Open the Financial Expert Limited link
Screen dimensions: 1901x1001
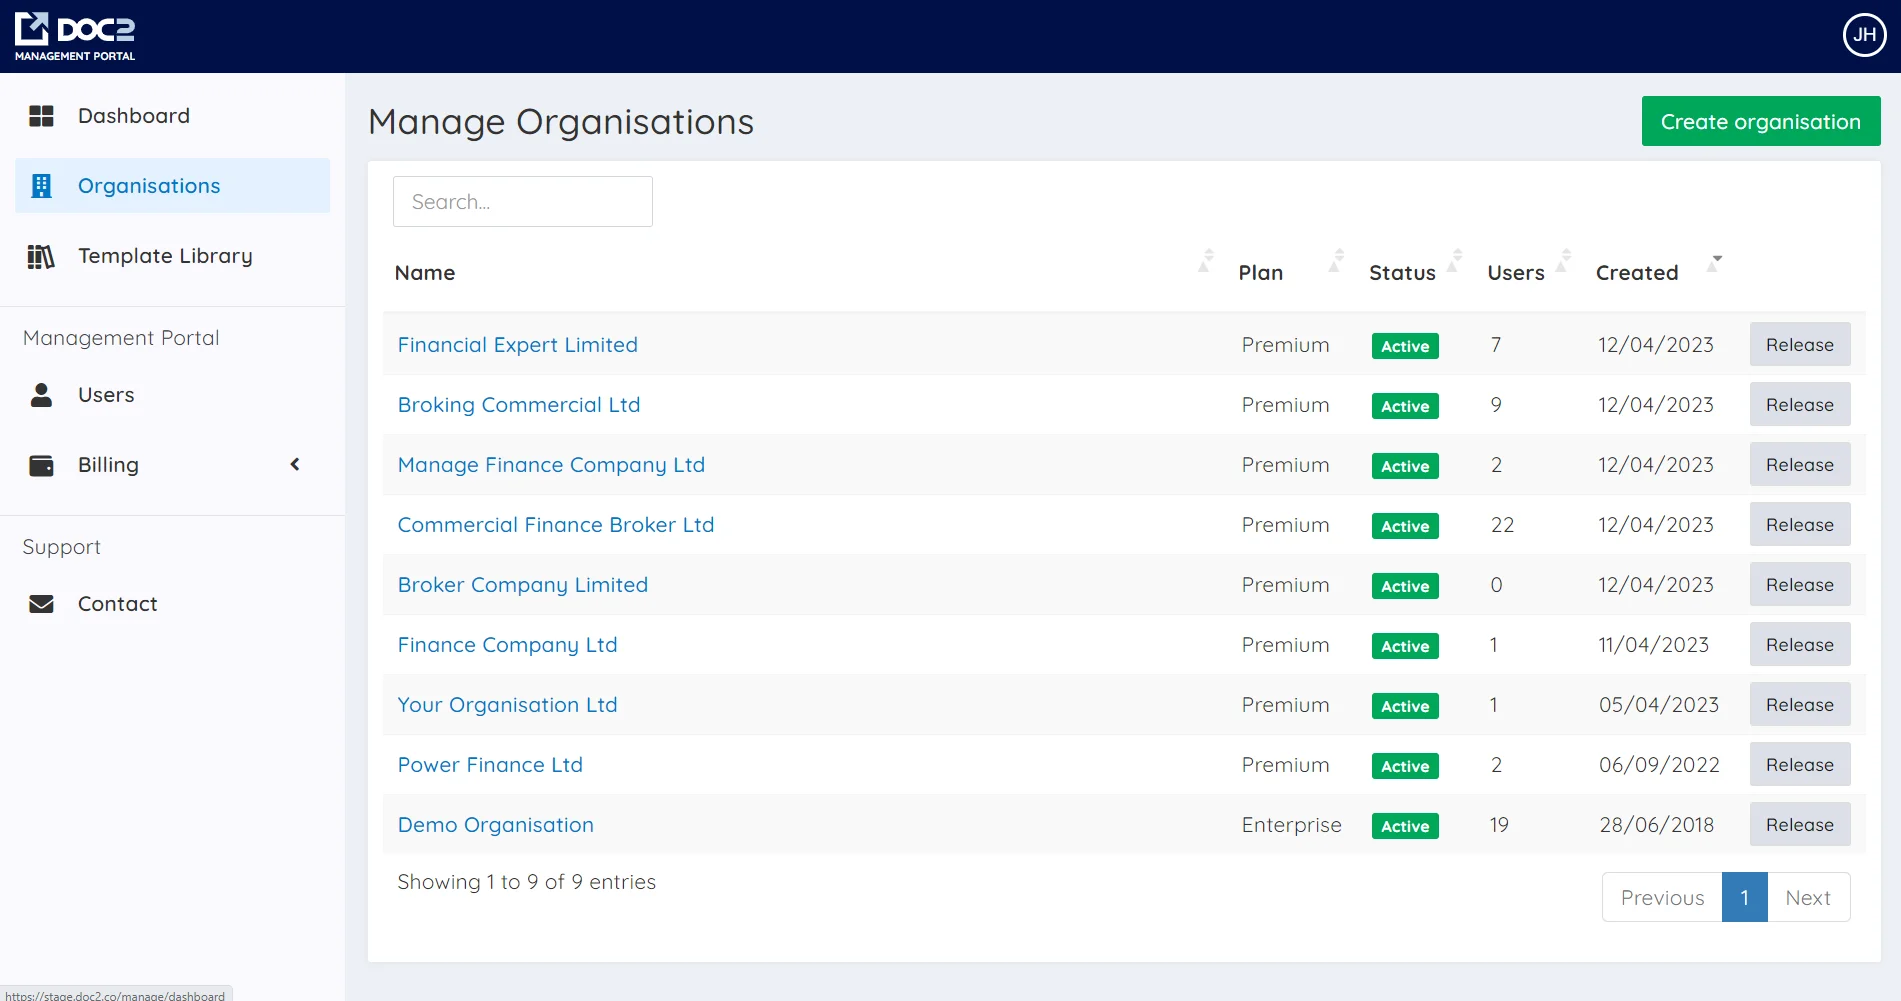(517, 345)
